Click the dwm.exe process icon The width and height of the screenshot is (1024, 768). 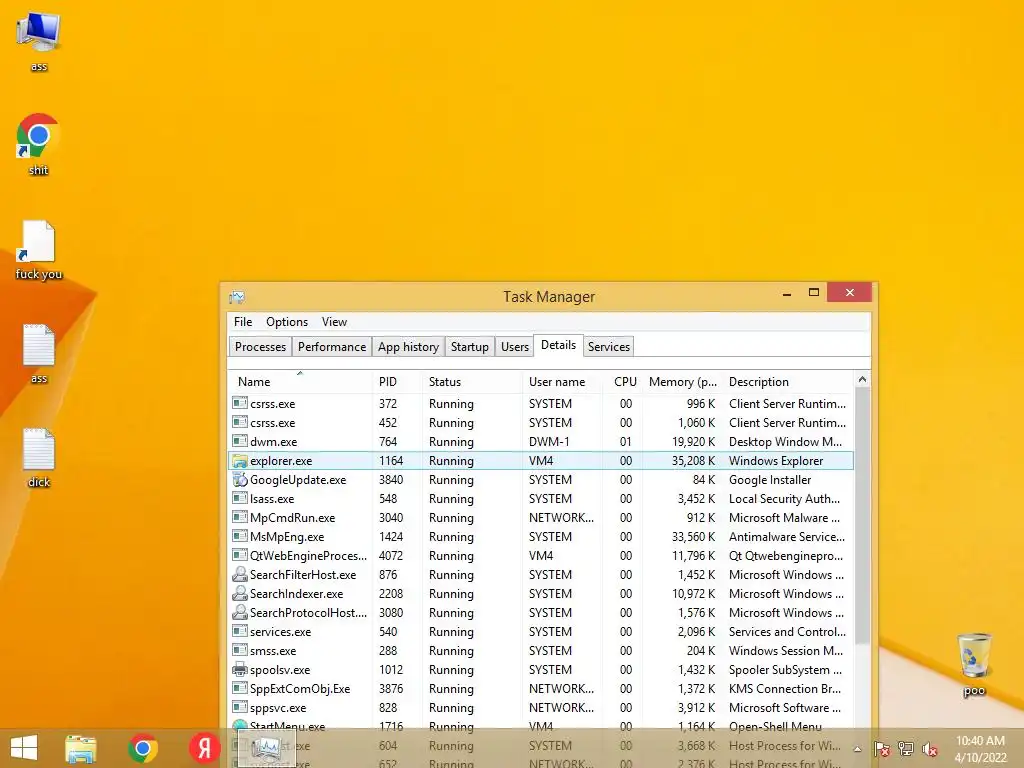pos(240,441)
